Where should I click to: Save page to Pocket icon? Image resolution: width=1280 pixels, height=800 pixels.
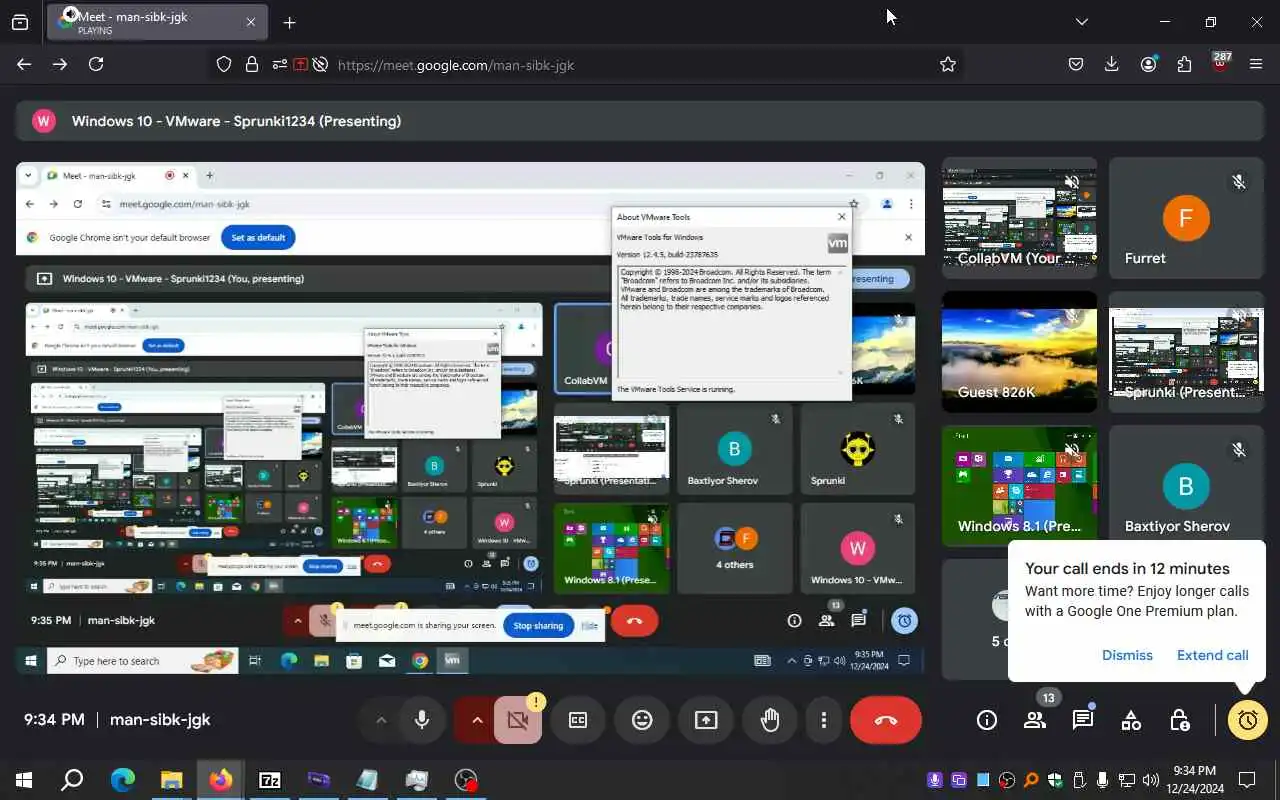pyautogui.click(x=1076, y=64)
